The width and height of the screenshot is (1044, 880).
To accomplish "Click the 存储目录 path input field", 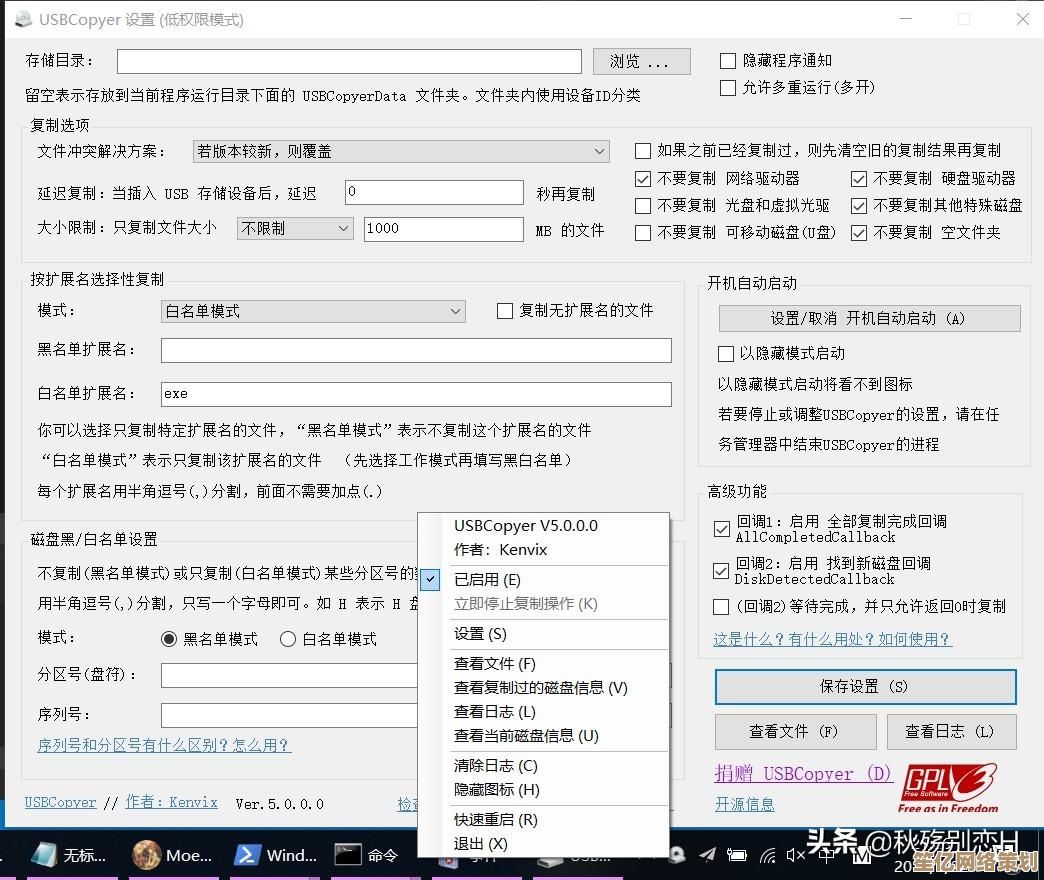I will tap(349, 61).
